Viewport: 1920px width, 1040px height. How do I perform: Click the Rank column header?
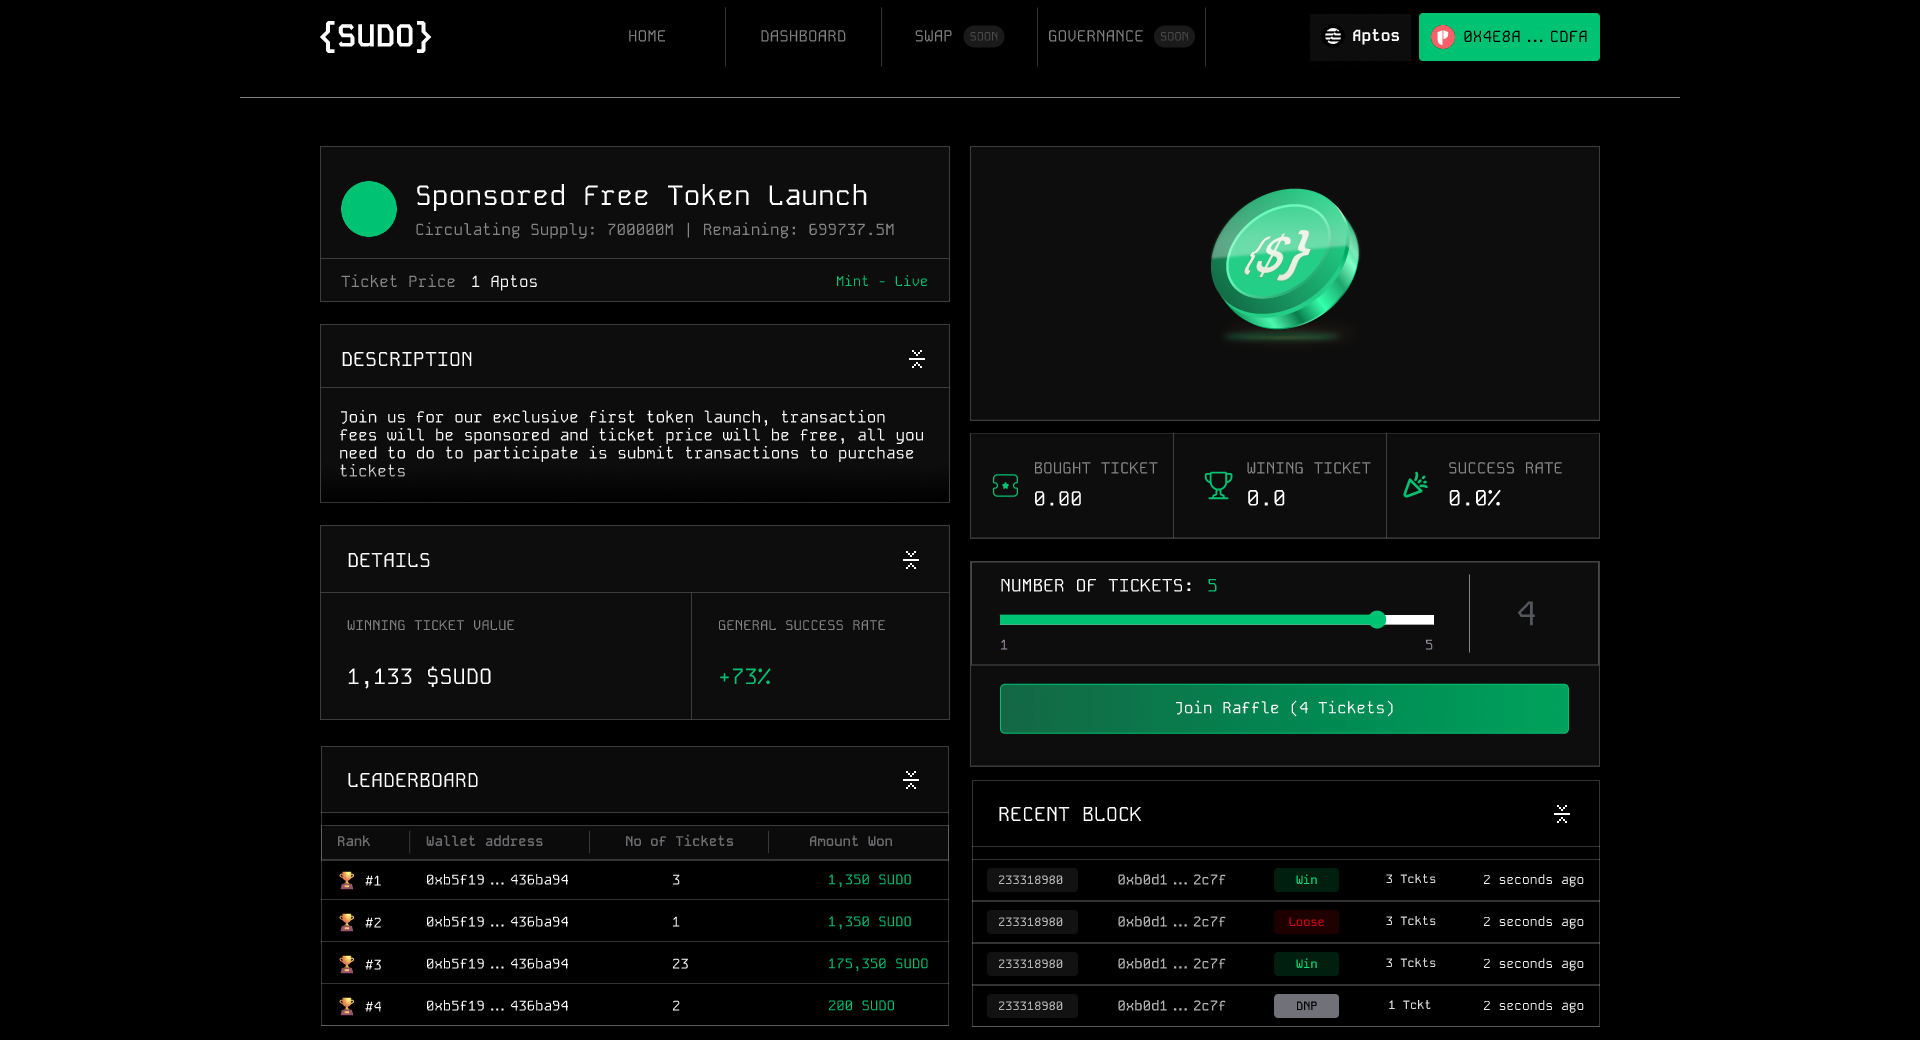(353, 841)
